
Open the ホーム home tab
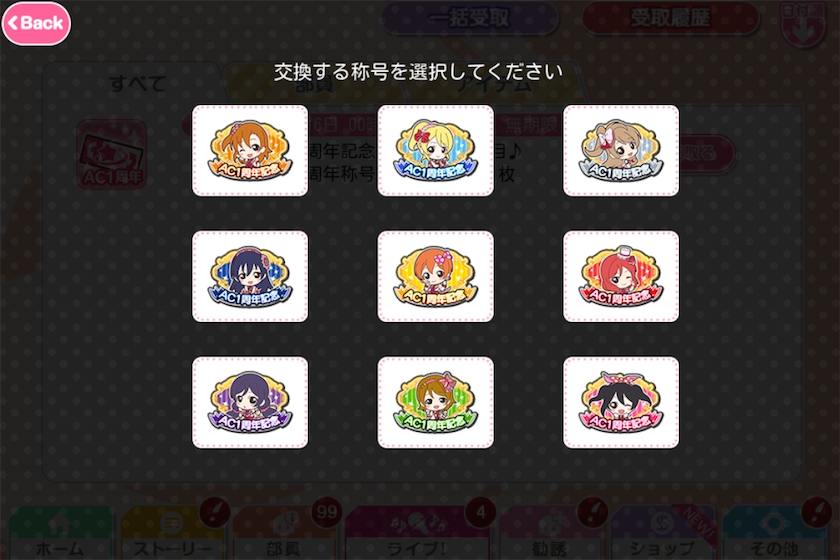click(x=60, y=534)
